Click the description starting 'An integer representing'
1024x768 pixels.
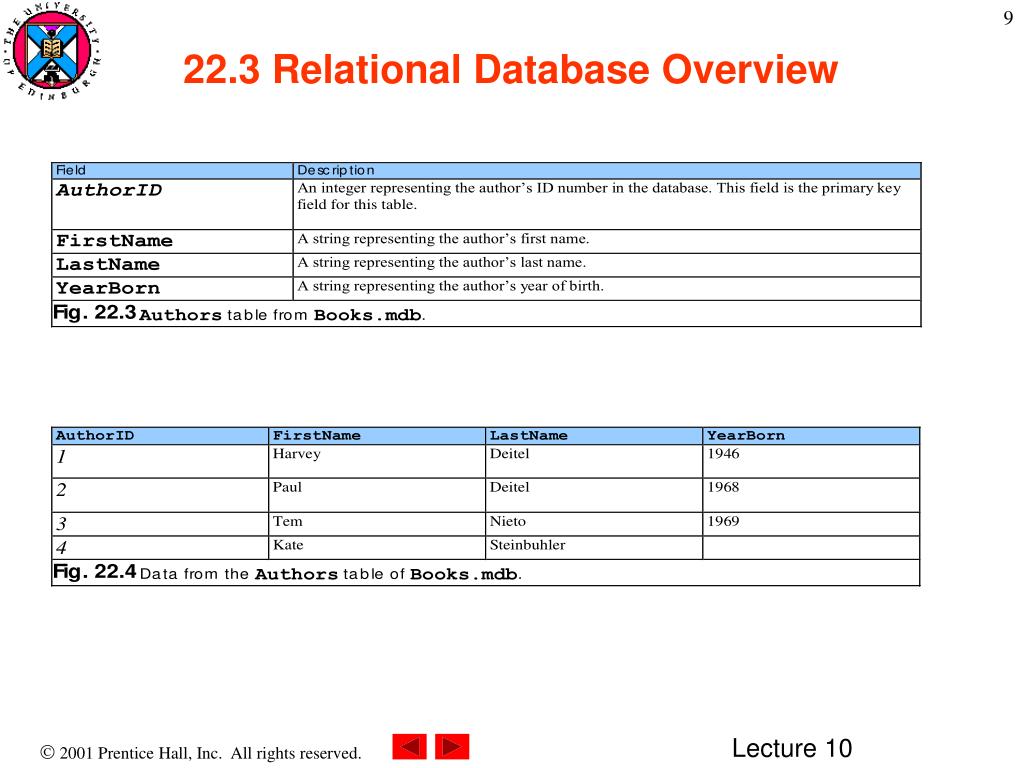coord(599,196)
